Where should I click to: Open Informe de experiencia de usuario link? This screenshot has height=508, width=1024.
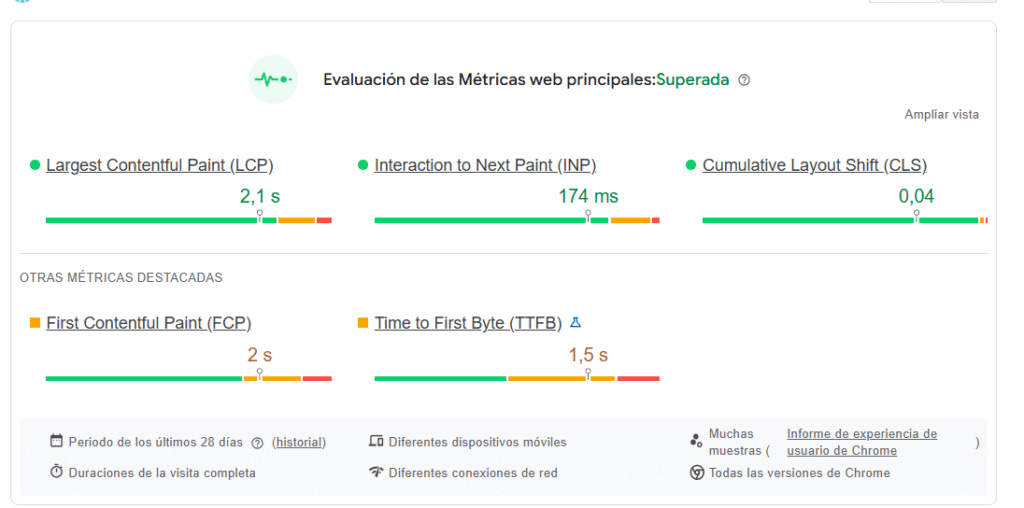coord(862,442)
